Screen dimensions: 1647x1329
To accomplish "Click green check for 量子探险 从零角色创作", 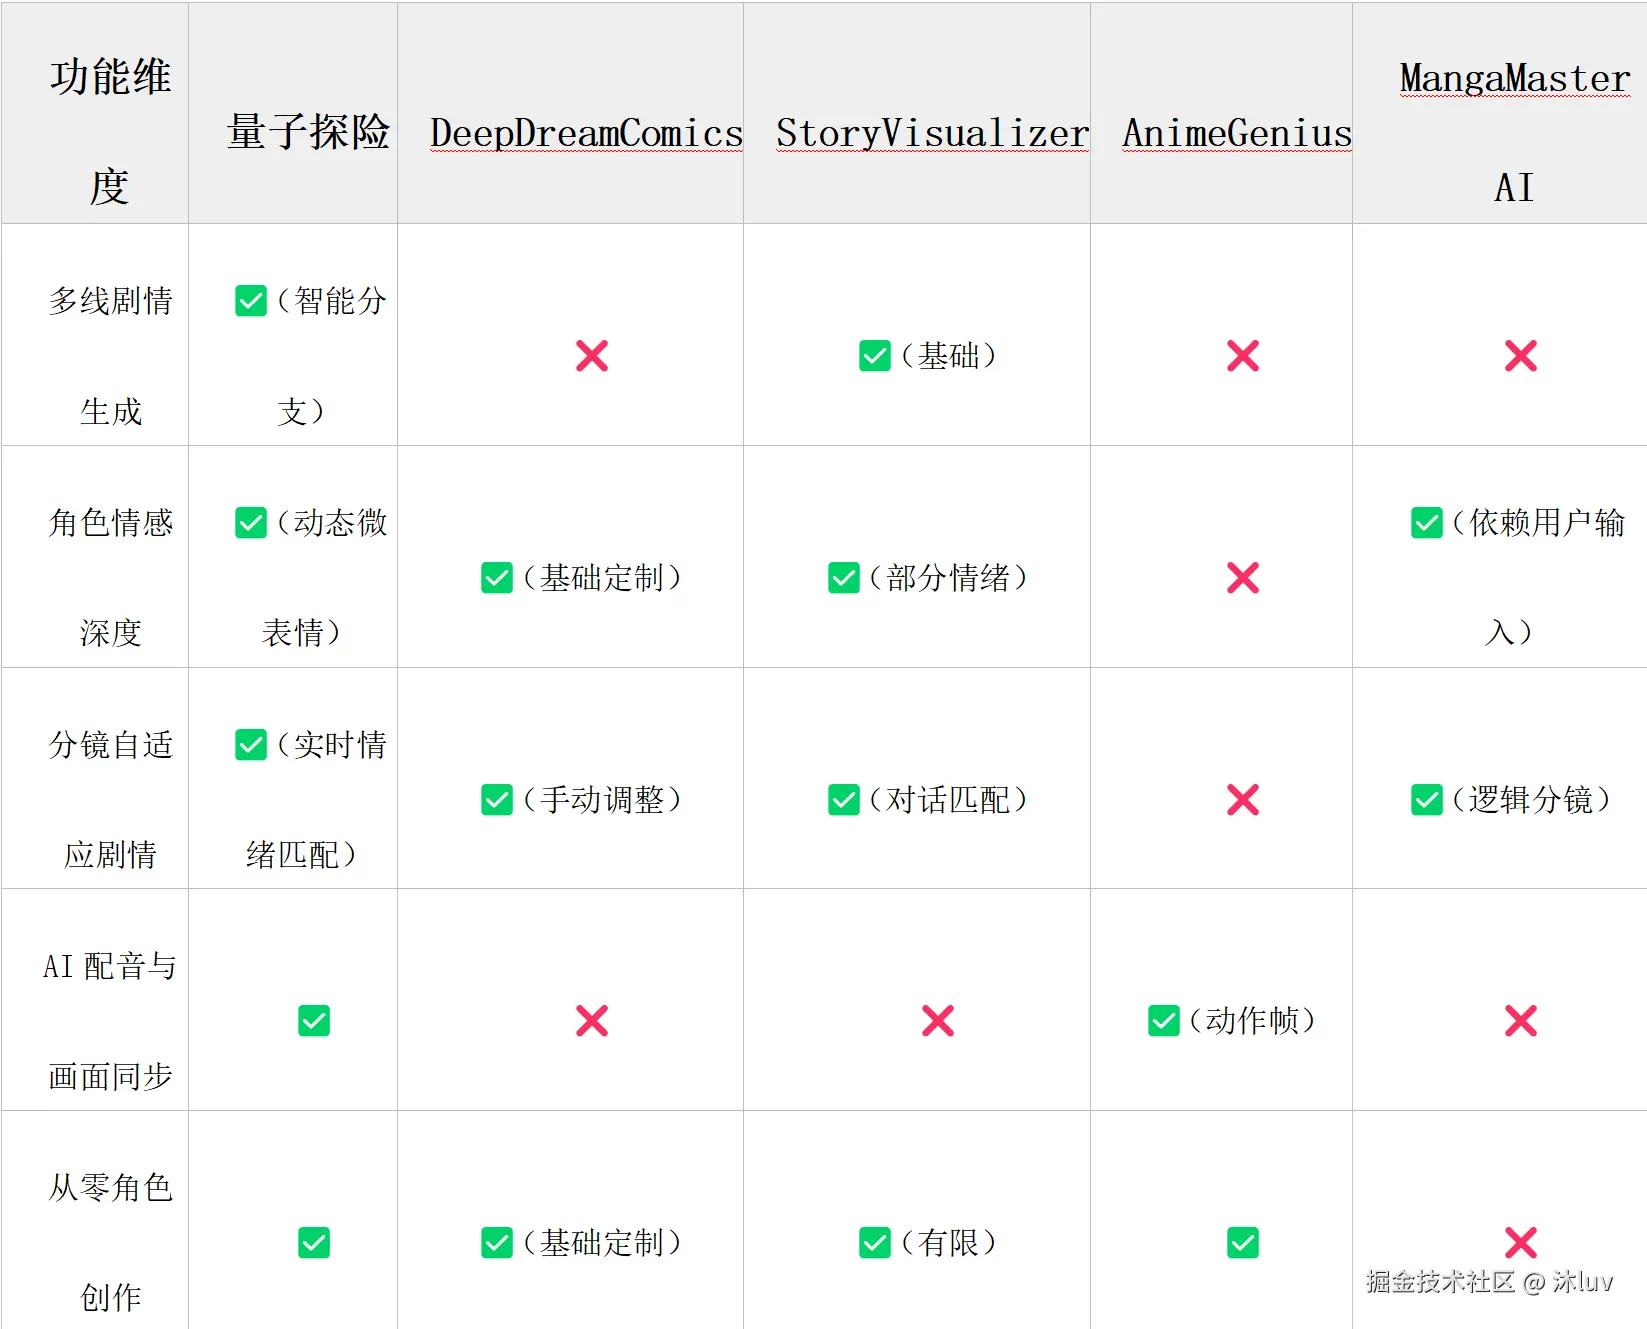I will pos(314,1243).
